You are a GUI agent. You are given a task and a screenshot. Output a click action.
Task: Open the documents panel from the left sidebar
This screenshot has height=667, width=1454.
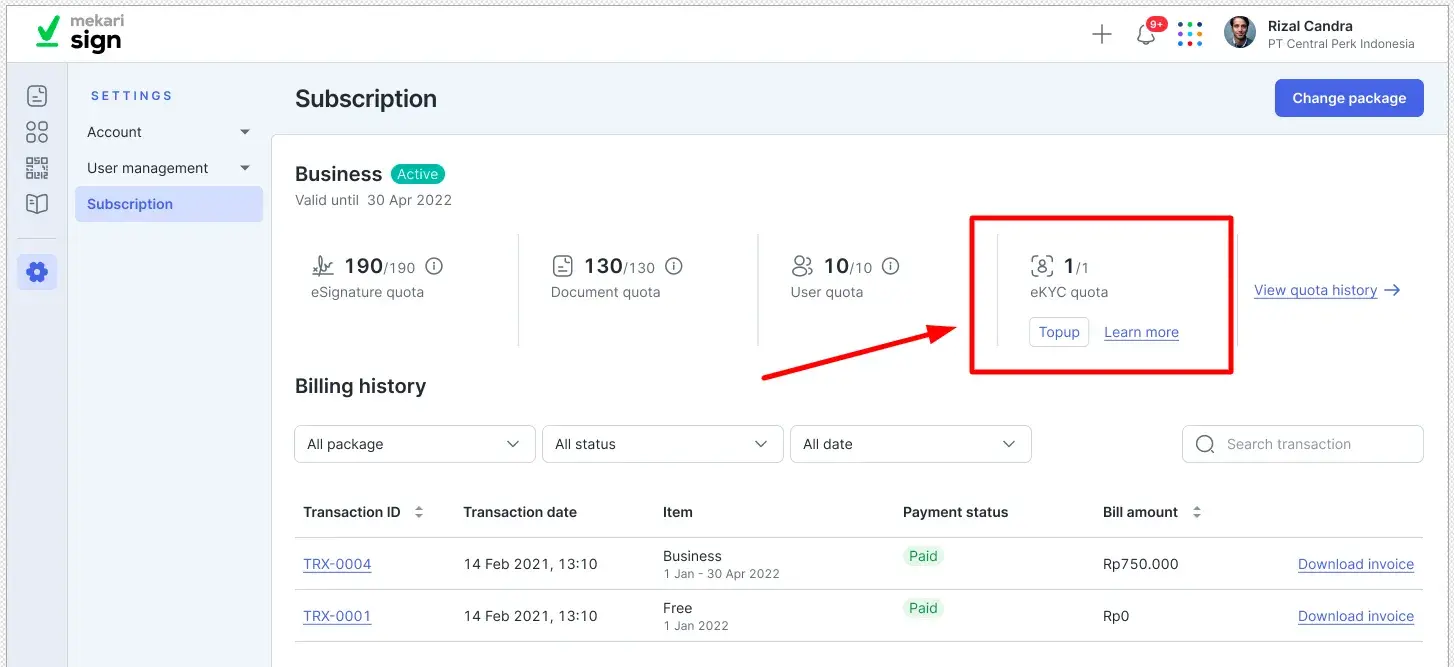point(37,95)
